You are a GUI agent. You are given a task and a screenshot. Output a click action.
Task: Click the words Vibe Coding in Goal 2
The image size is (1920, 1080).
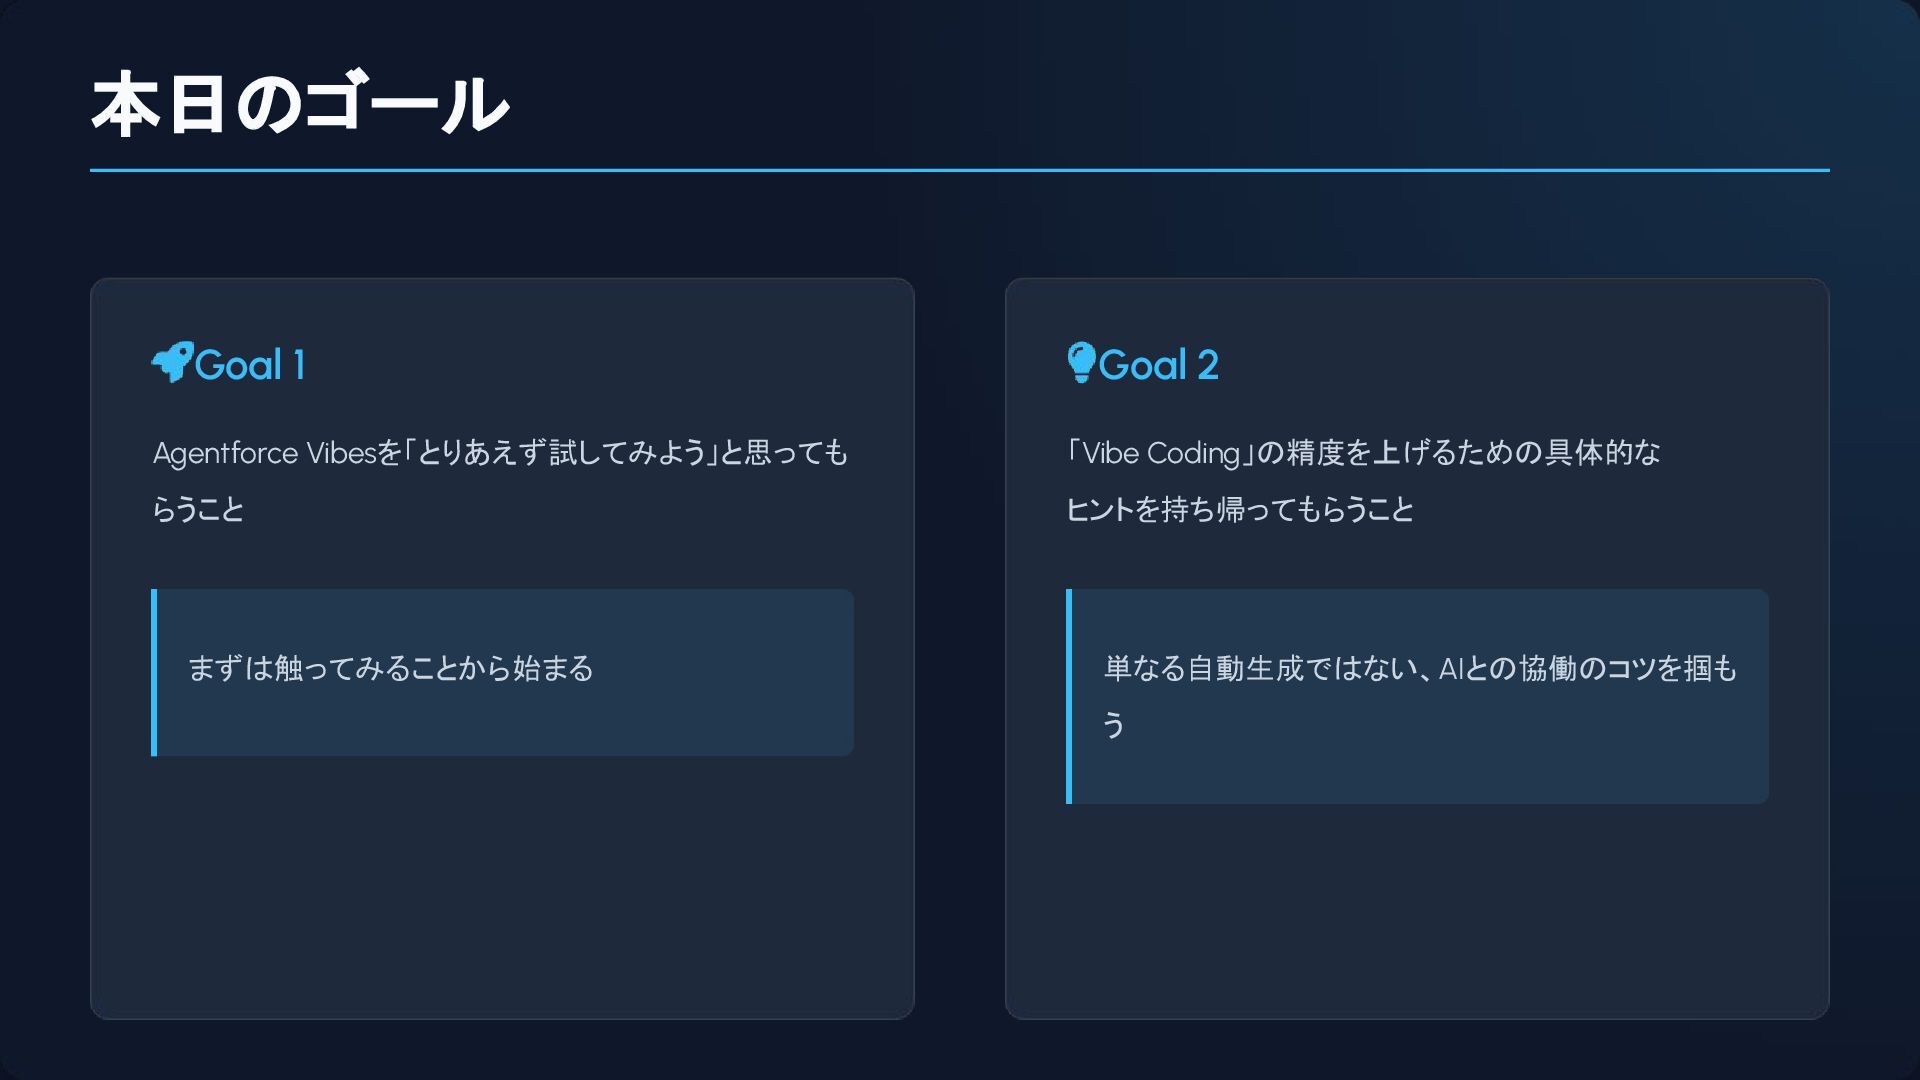pos(1161,454)
